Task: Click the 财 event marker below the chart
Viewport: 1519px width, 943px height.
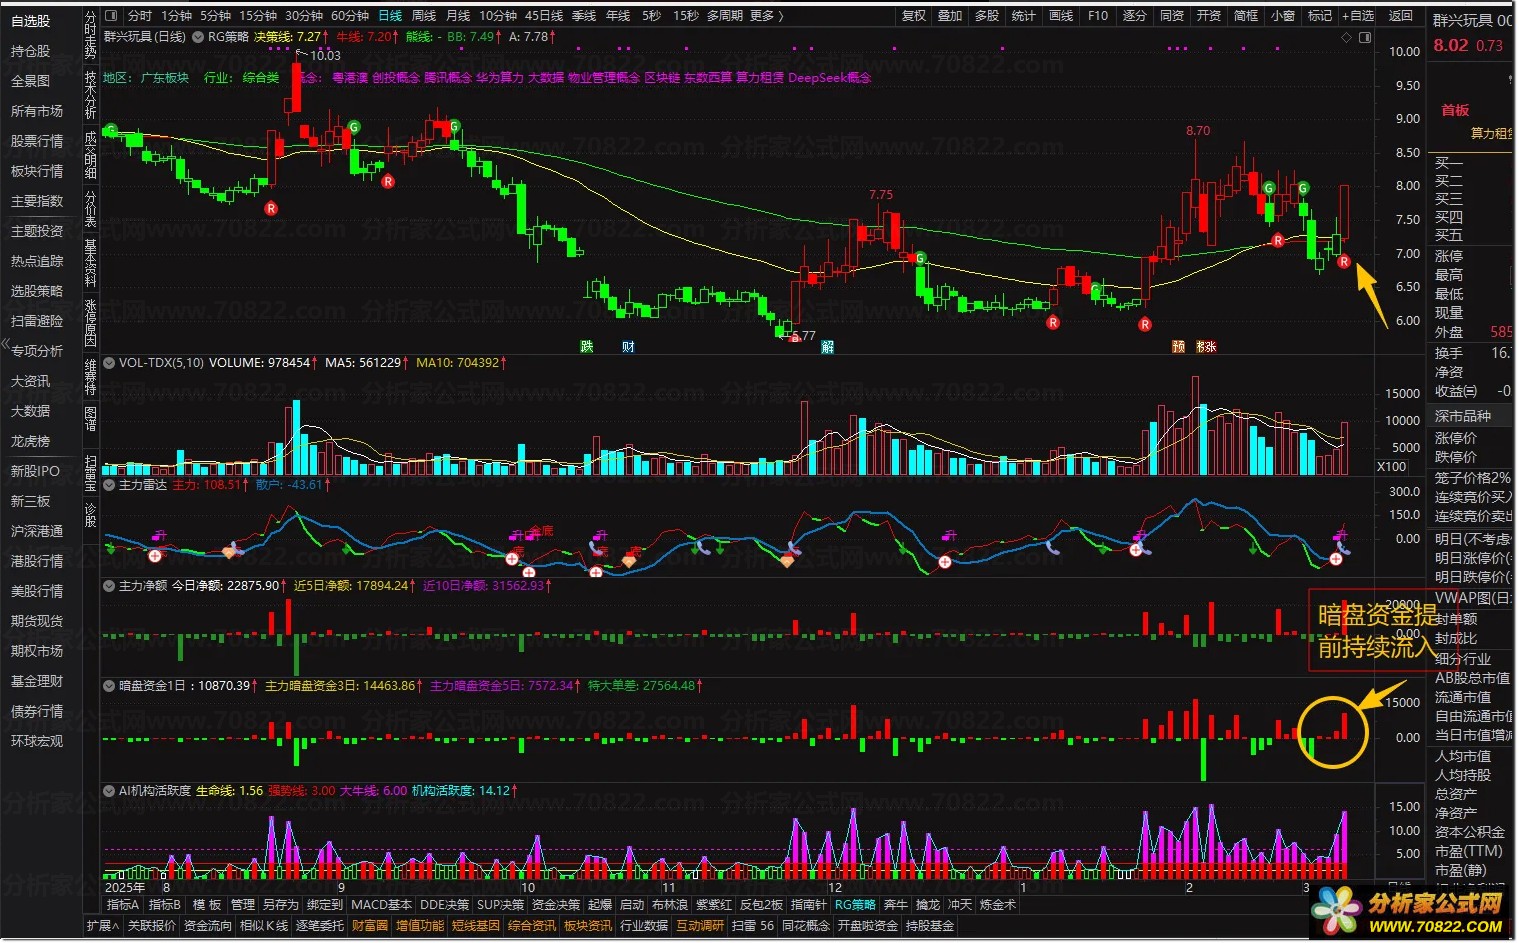Action: point(628,346)
